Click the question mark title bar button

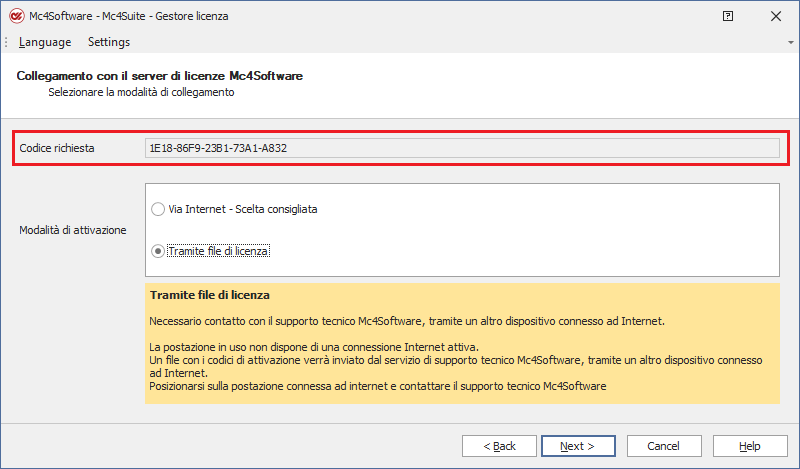(727, 17)
